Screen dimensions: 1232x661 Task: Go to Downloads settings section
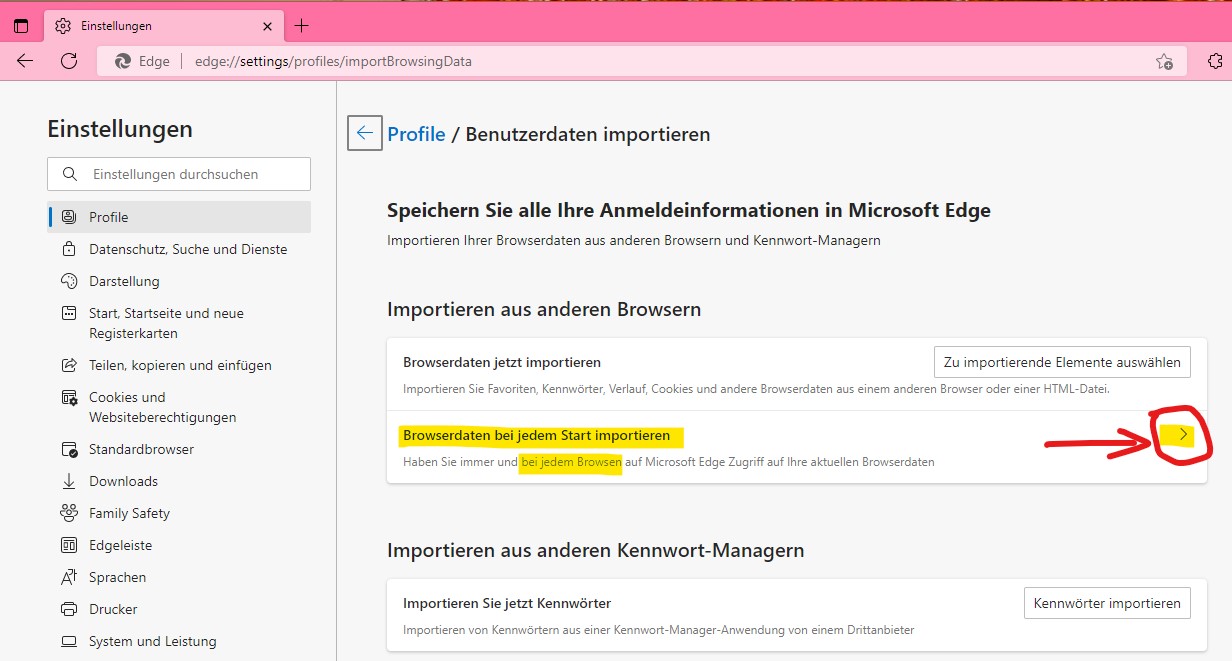[x=123, y=481]
